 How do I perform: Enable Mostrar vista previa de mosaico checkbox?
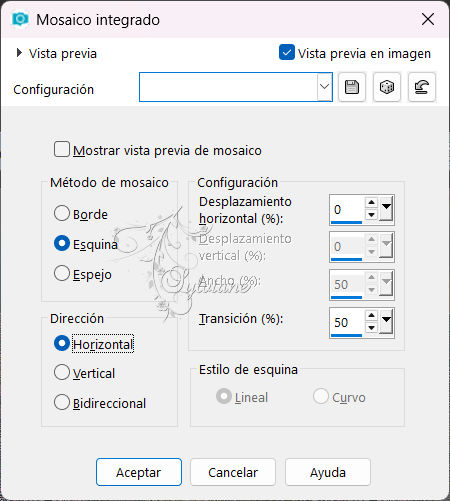[62, 149]
